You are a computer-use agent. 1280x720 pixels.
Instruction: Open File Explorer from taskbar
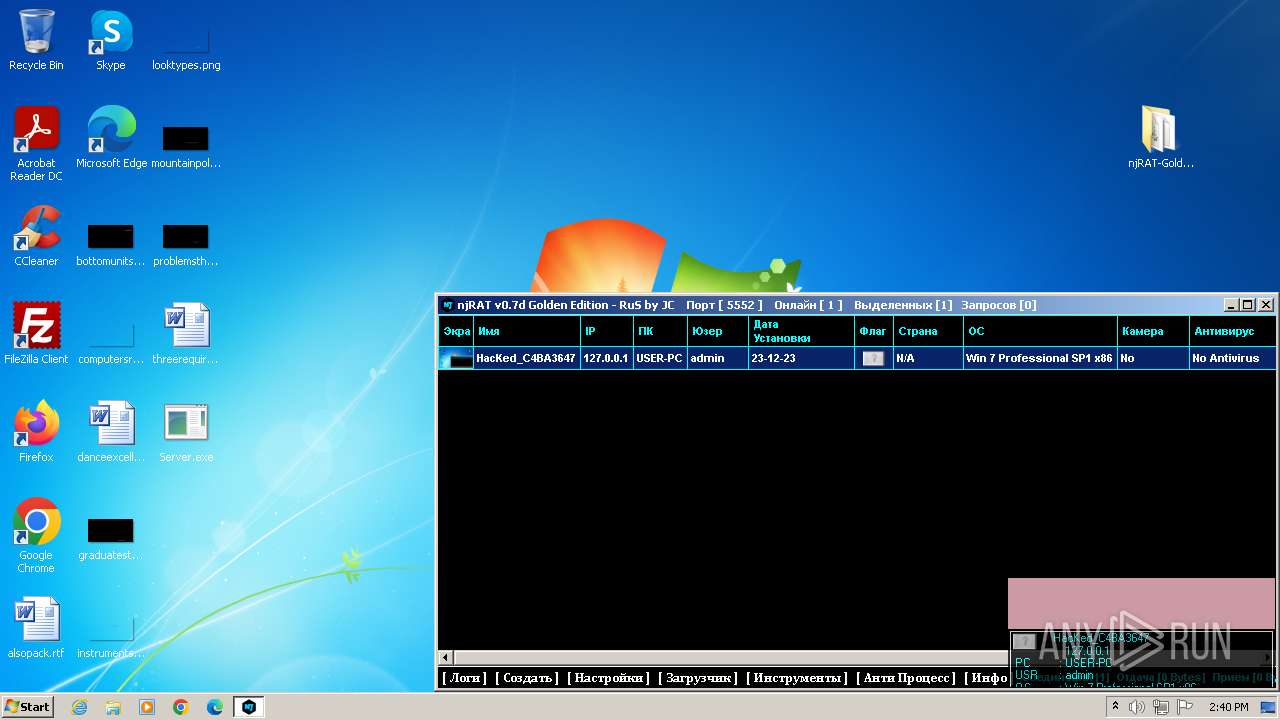(113, 707)
